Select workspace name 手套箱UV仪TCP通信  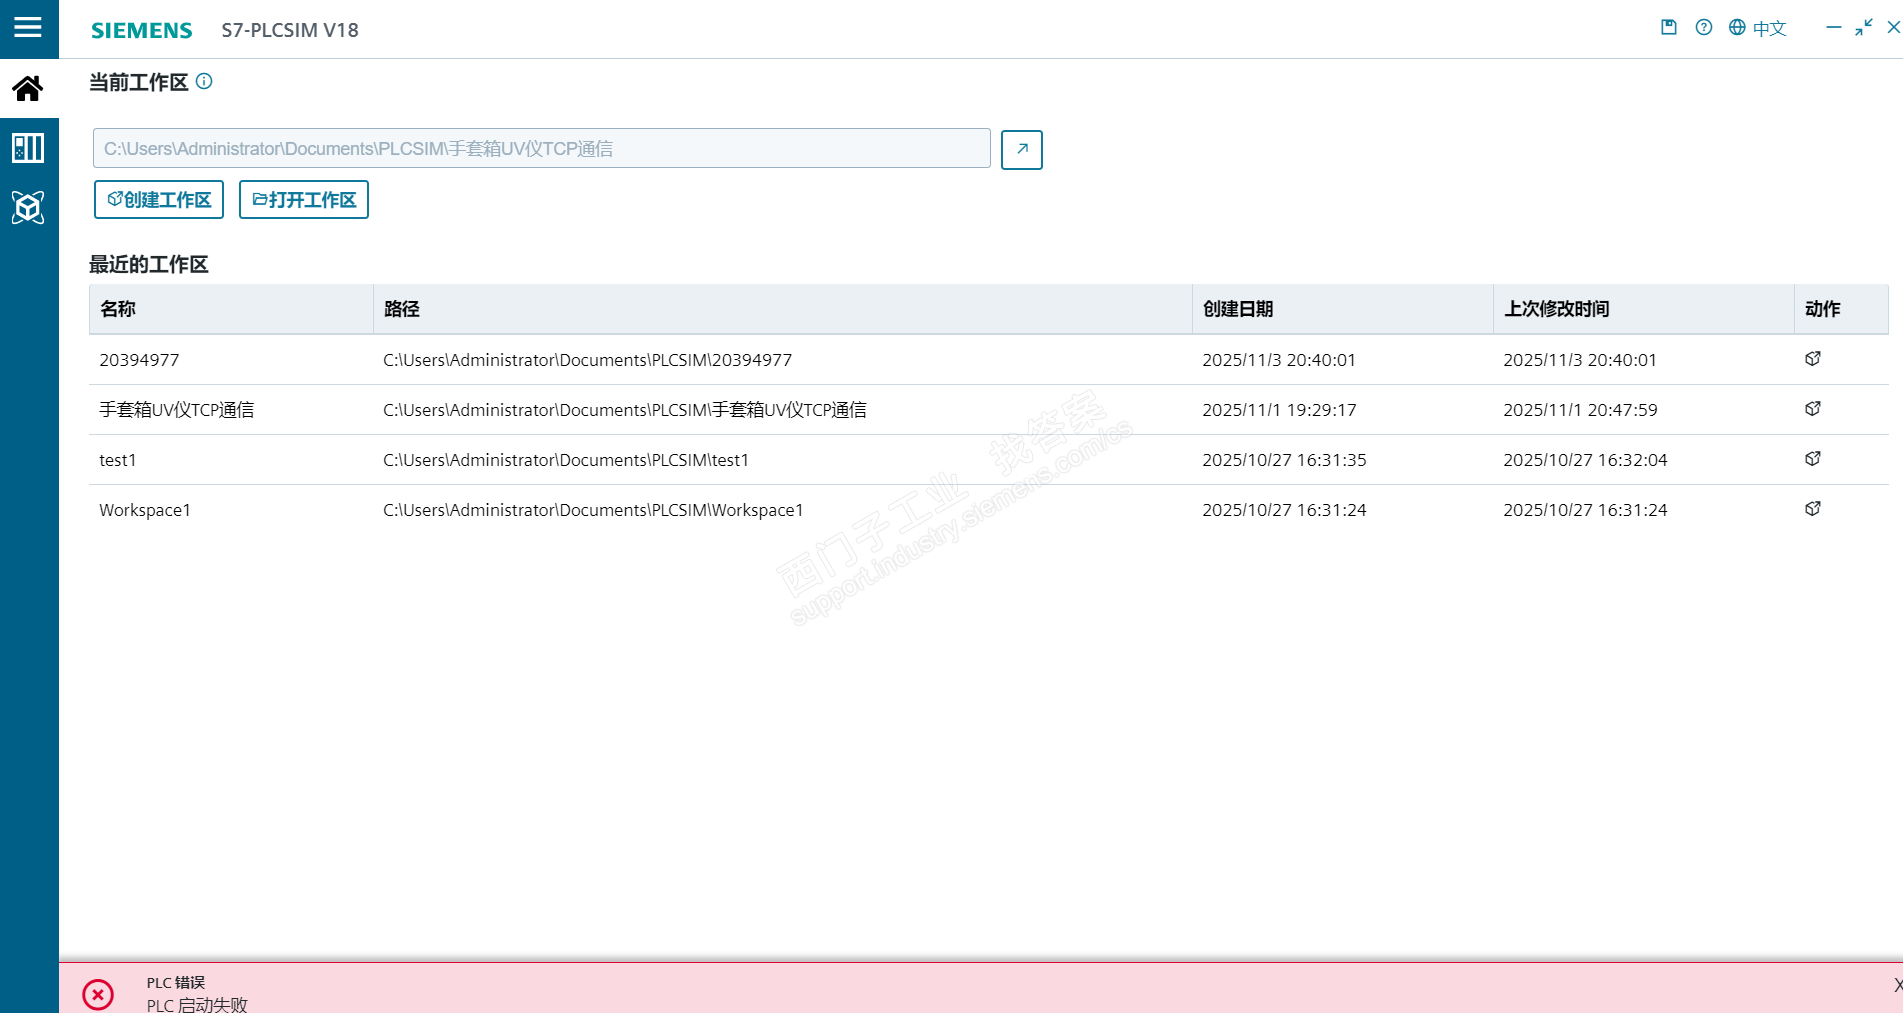(x=177, y=410)
